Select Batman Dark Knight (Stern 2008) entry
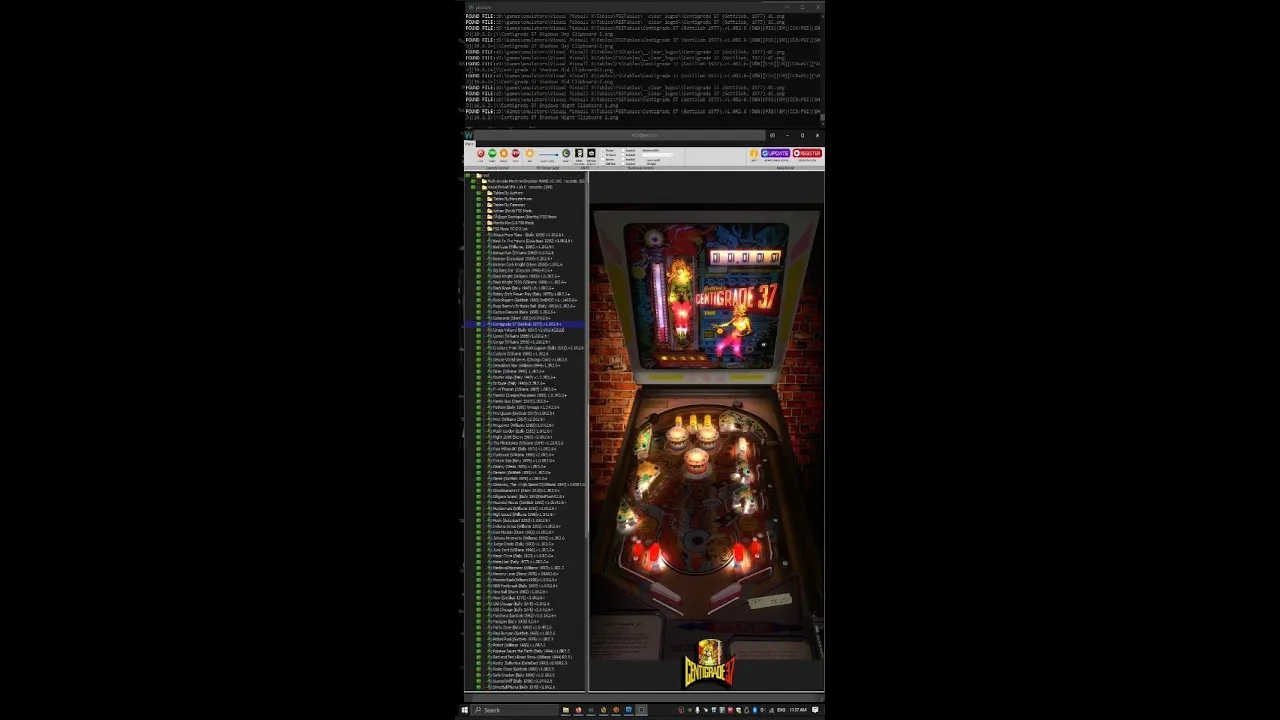The image size is (1280, 720). point(528,264)
